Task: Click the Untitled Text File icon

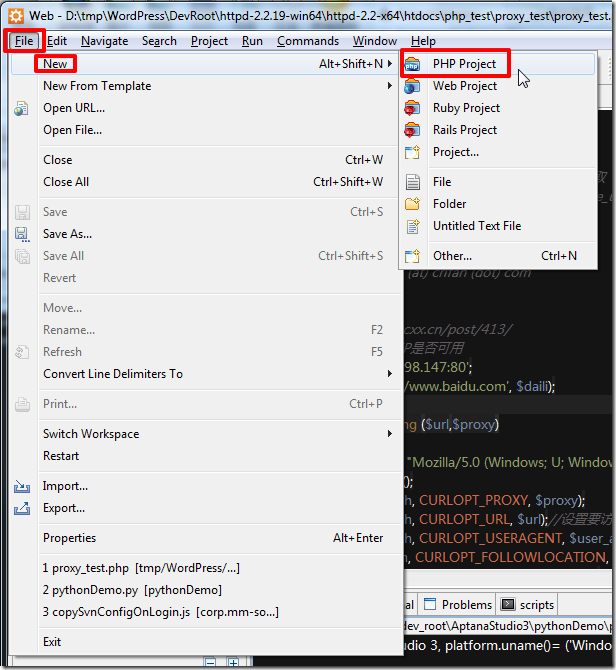Action: tap(413, 226)
